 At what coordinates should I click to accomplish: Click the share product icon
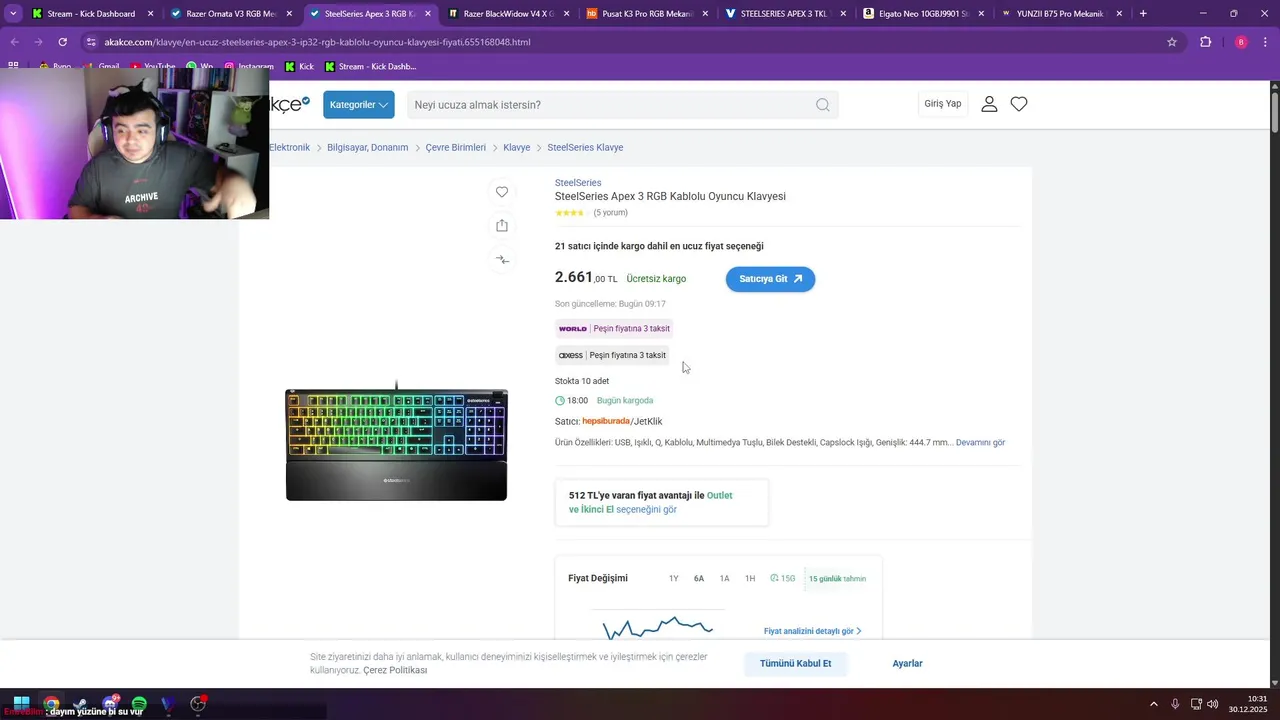(502, 226)
